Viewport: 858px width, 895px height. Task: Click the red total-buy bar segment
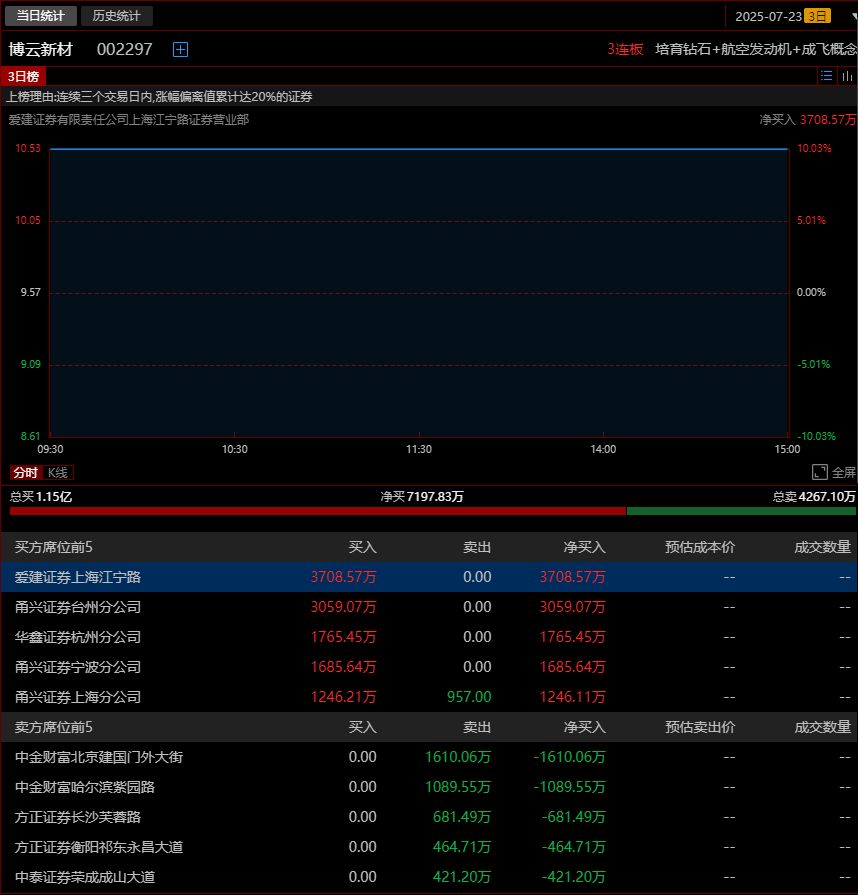[318, 511]
